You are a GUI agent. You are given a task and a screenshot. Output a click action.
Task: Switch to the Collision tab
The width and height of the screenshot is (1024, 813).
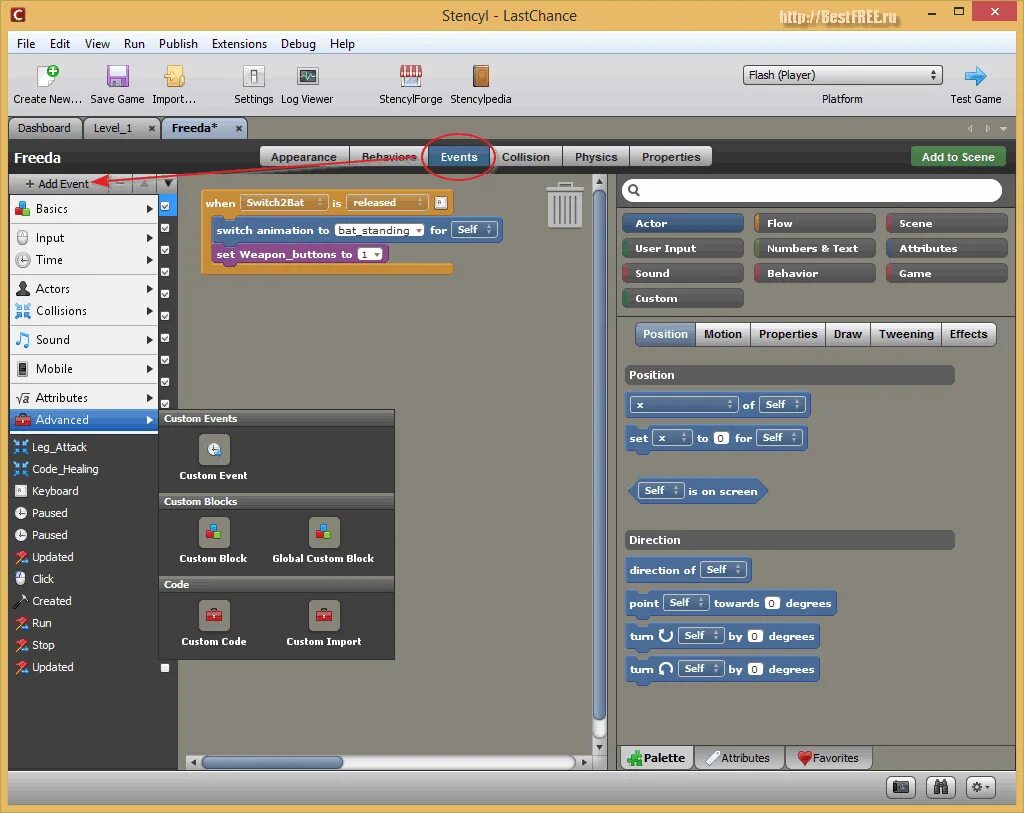pyautogui.click(x=526, y=157)
